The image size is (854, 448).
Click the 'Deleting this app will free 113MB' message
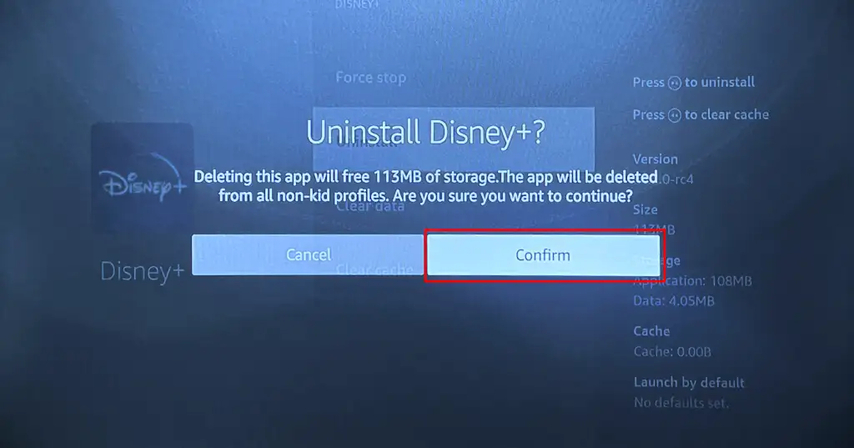(425, 186)
